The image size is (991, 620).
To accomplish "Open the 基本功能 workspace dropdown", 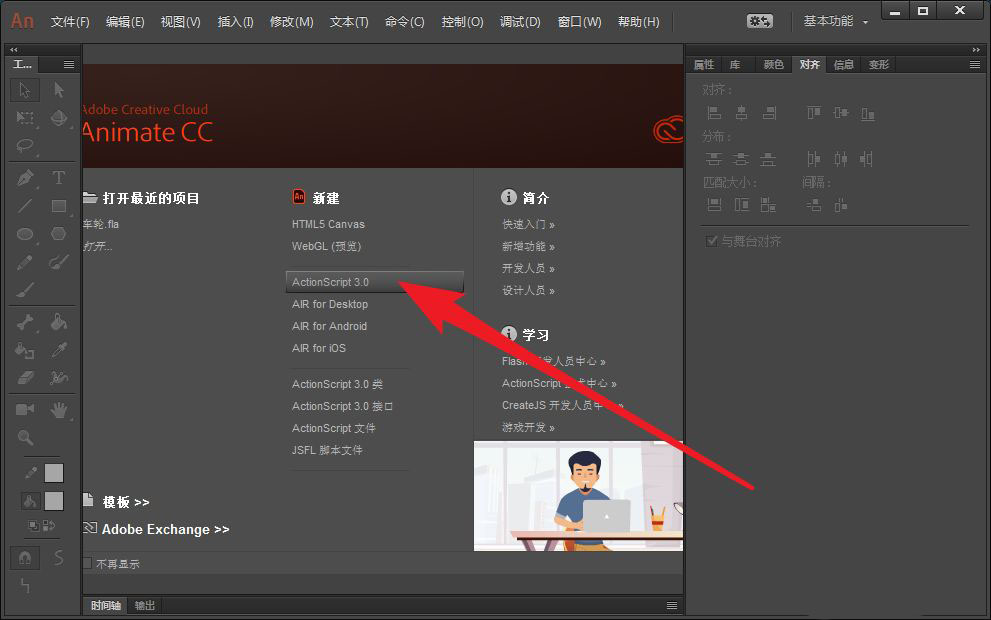I will [x=836, y=21].
